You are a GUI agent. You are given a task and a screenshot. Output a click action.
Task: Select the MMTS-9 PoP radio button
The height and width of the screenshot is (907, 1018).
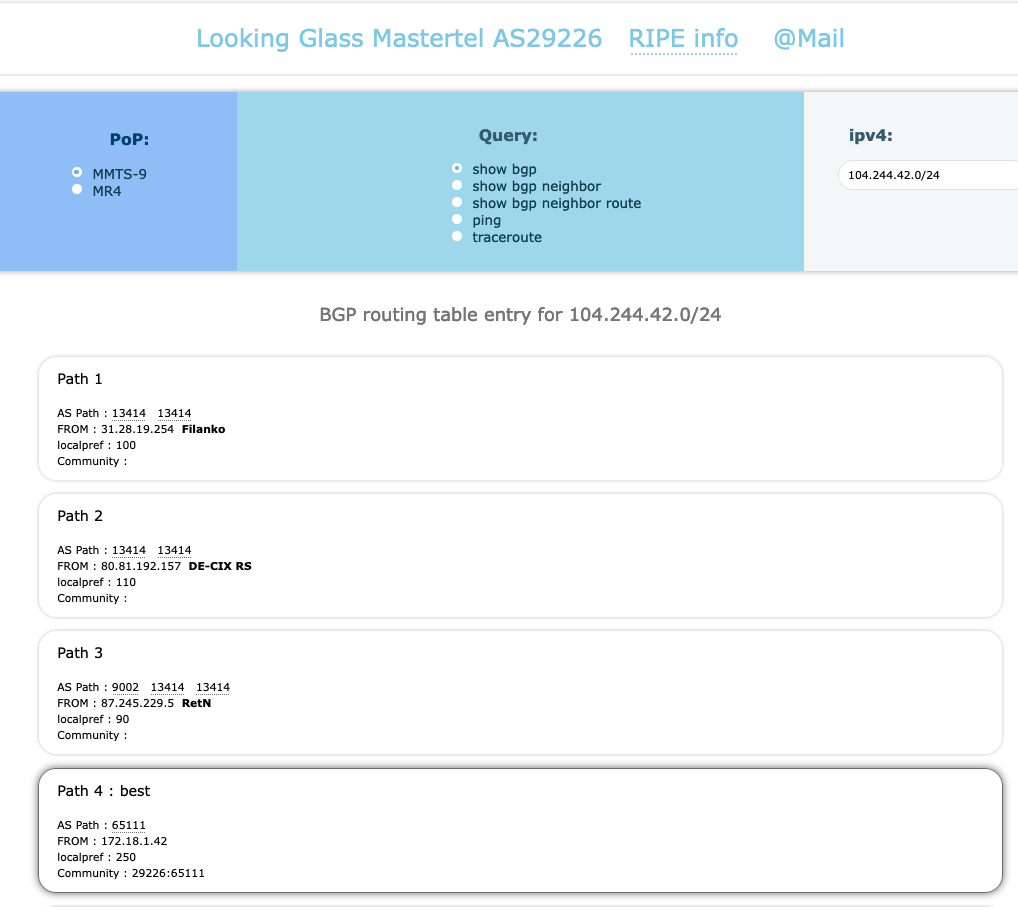tap(77, 173)
